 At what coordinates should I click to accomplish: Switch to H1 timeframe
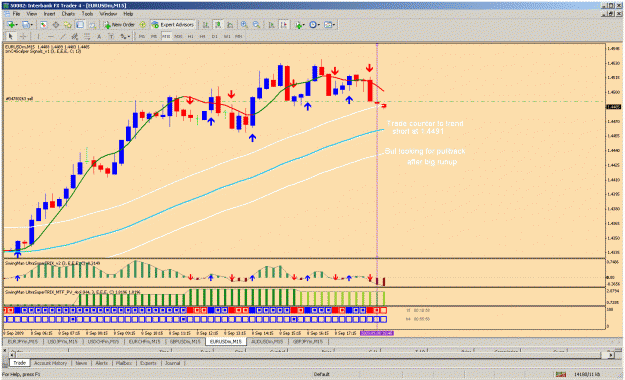[x=191, y=36]
